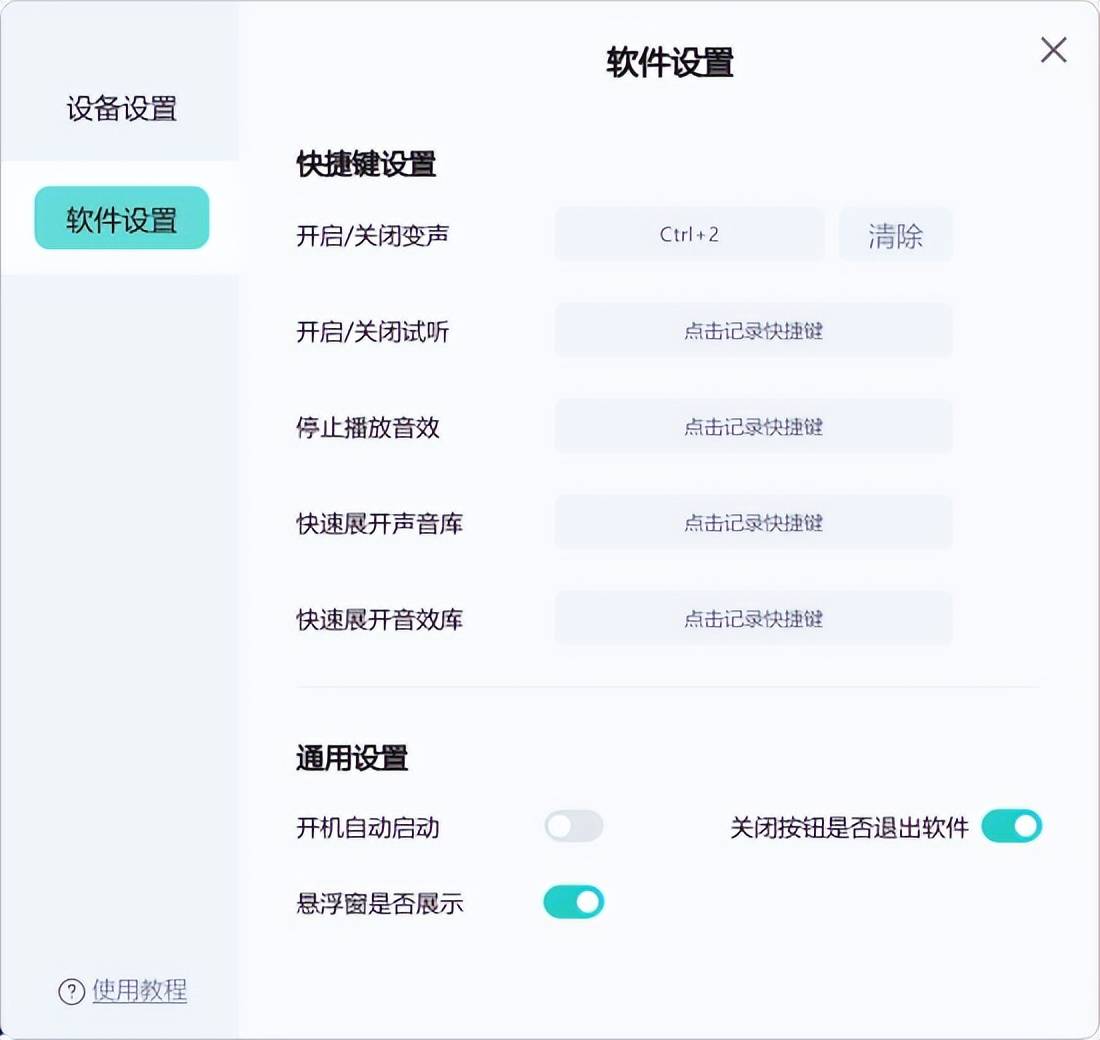This screenshot has width=1100, height=1040.
Task: Set the 快速展开音效库 shortcut field
Action: (x=753, y=619)
